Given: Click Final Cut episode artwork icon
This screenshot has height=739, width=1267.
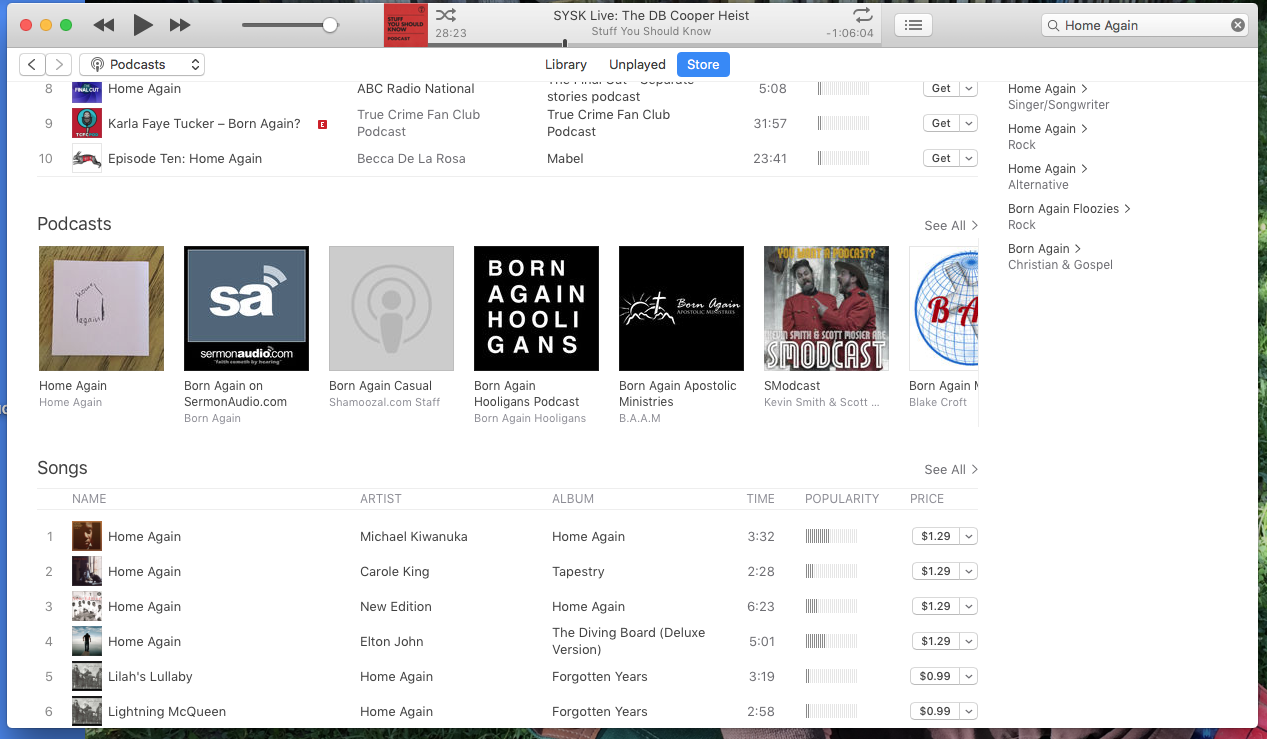Looking at the screenshot, I should tap(87, 90).
